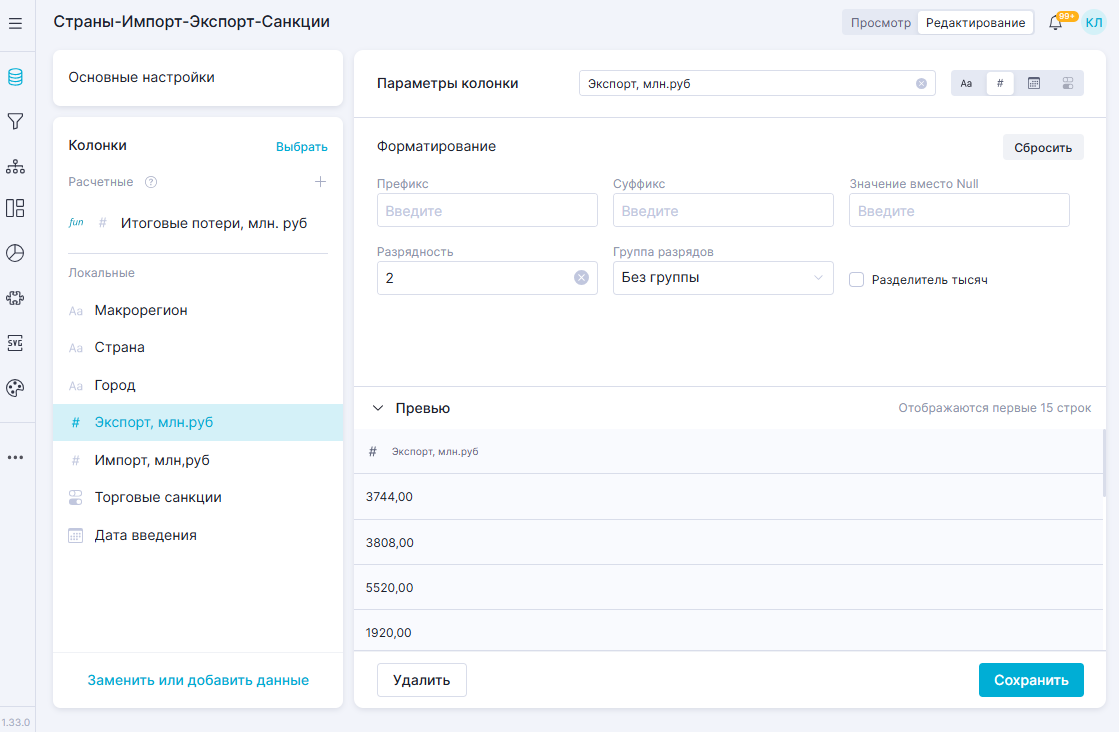This screenshot has height=732, width=1119.
Task: Click the Сохранить button
Action: (x=1031, y=680)
